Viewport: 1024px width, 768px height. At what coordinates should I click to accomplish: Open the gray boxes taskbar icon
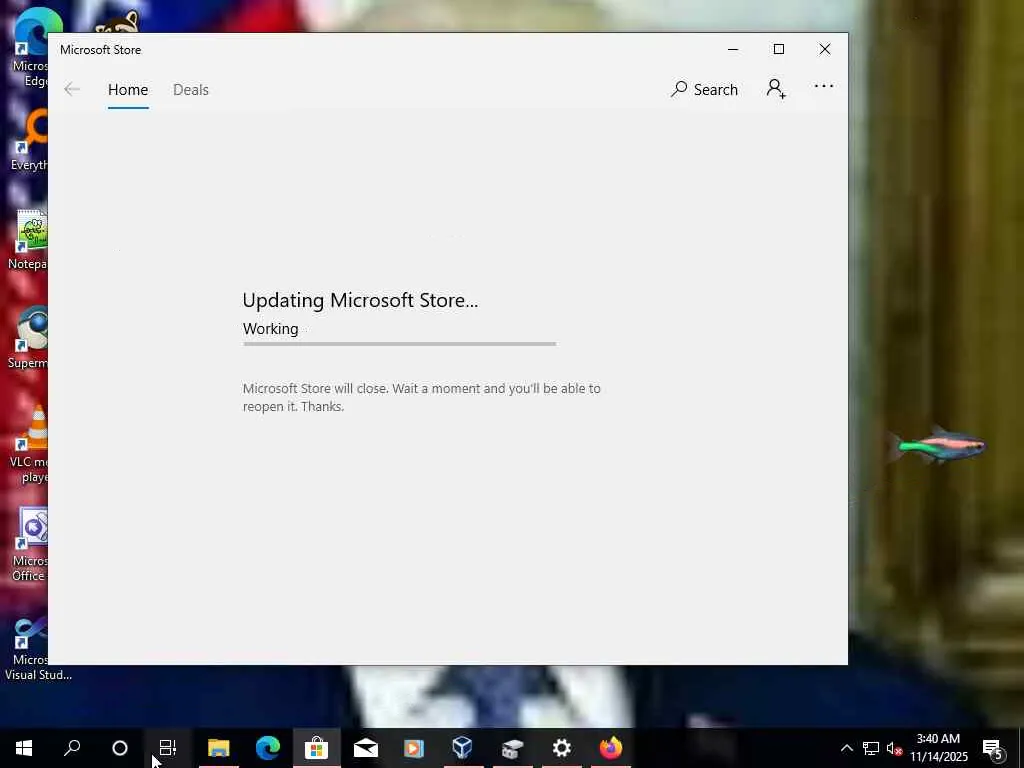[x=513, y=748]
